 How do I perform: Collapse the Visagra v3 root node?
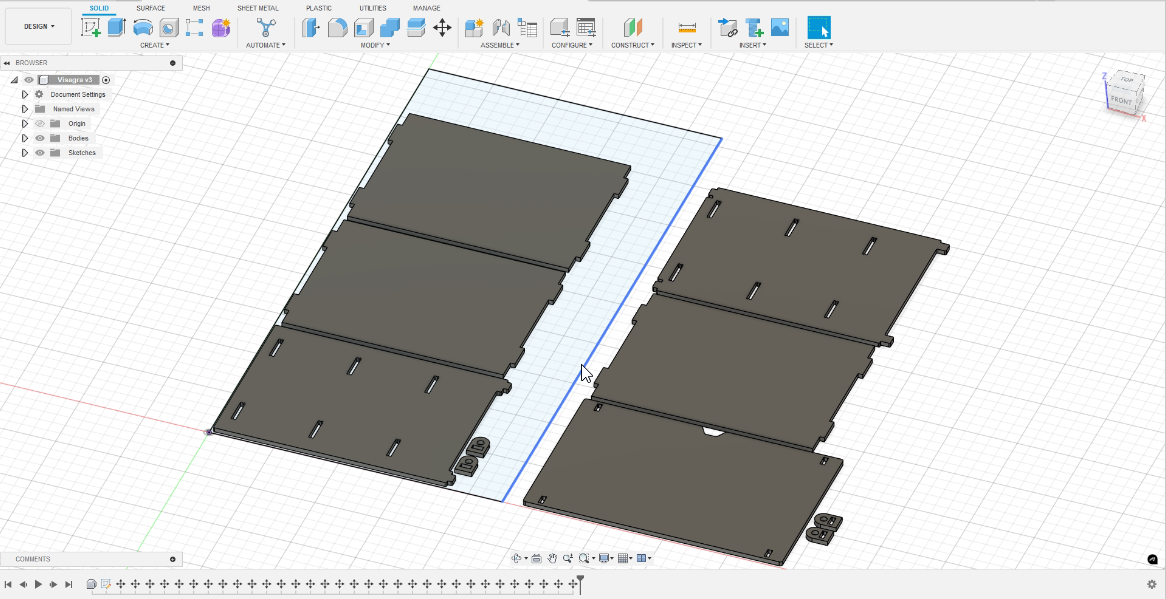[x=14, y=80]
